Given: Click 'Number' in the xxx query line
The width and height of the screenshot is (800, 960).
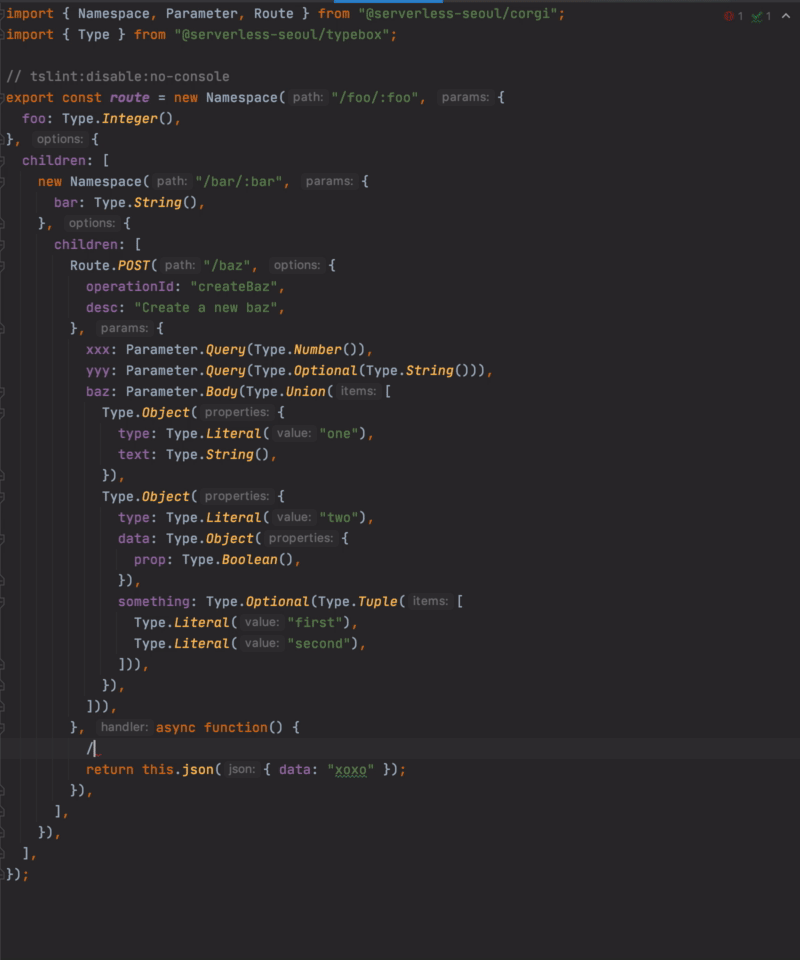Looking at the screenshot, I should [317, 350].
